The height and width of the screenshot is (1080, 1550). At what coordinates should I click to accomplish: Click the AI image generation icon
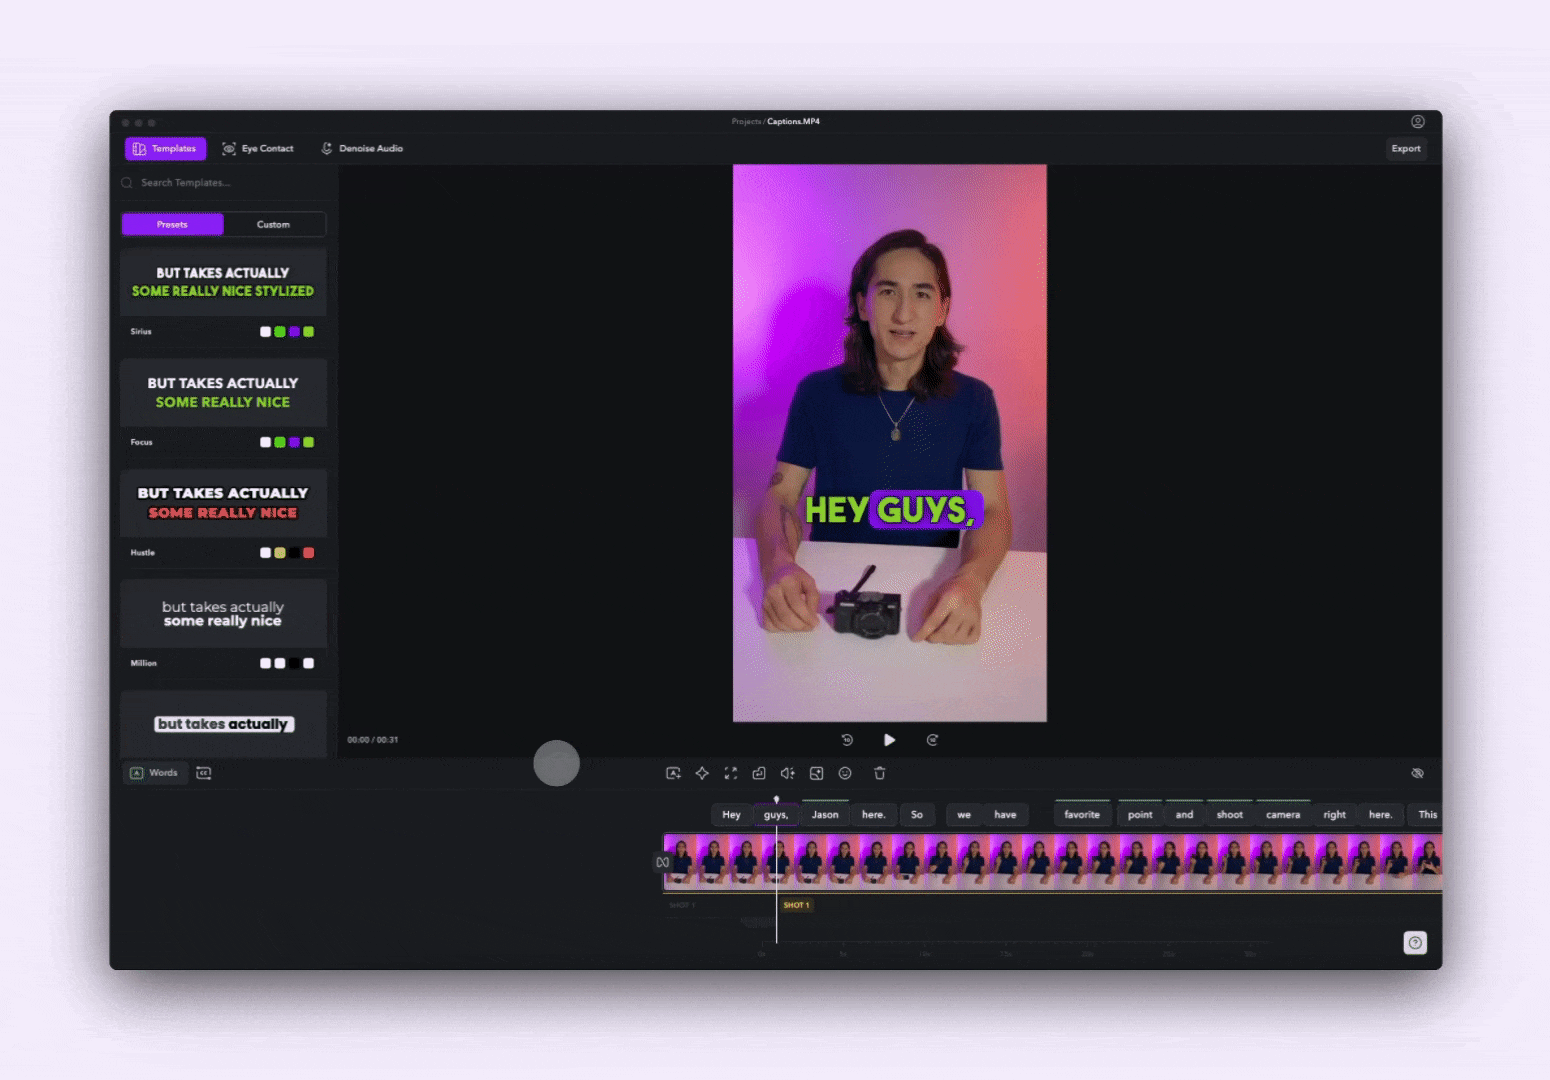pyautogui.click(x=816, y=773)
